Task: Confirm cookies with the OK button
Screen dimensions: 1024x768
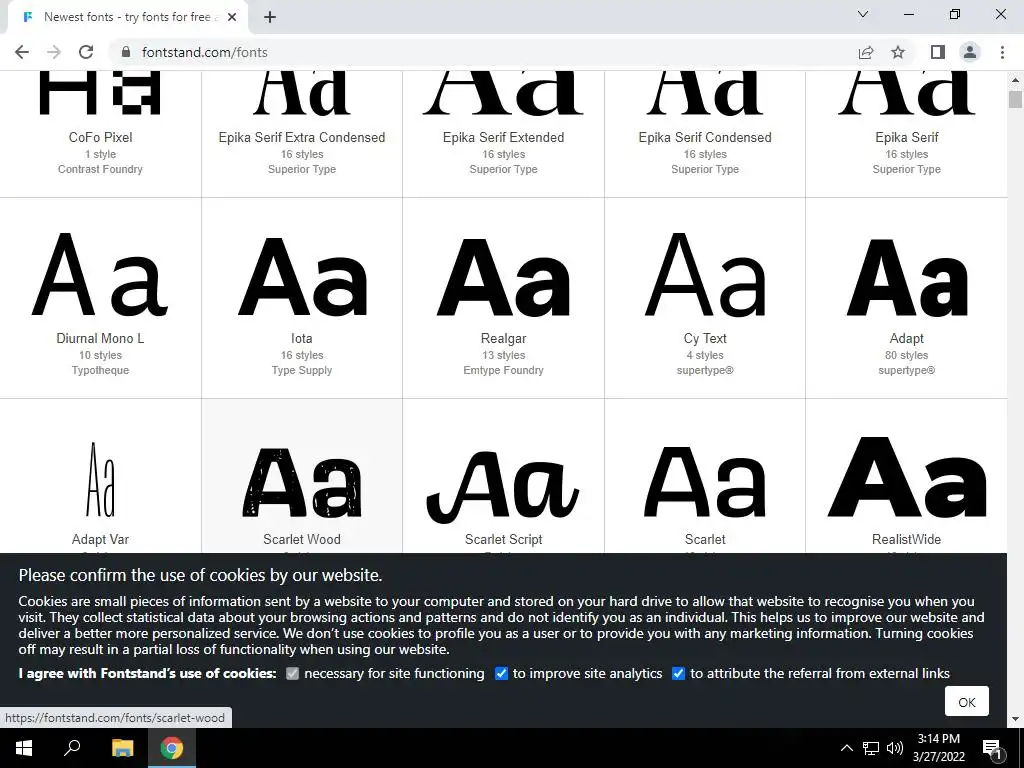Action: point(967,701)
